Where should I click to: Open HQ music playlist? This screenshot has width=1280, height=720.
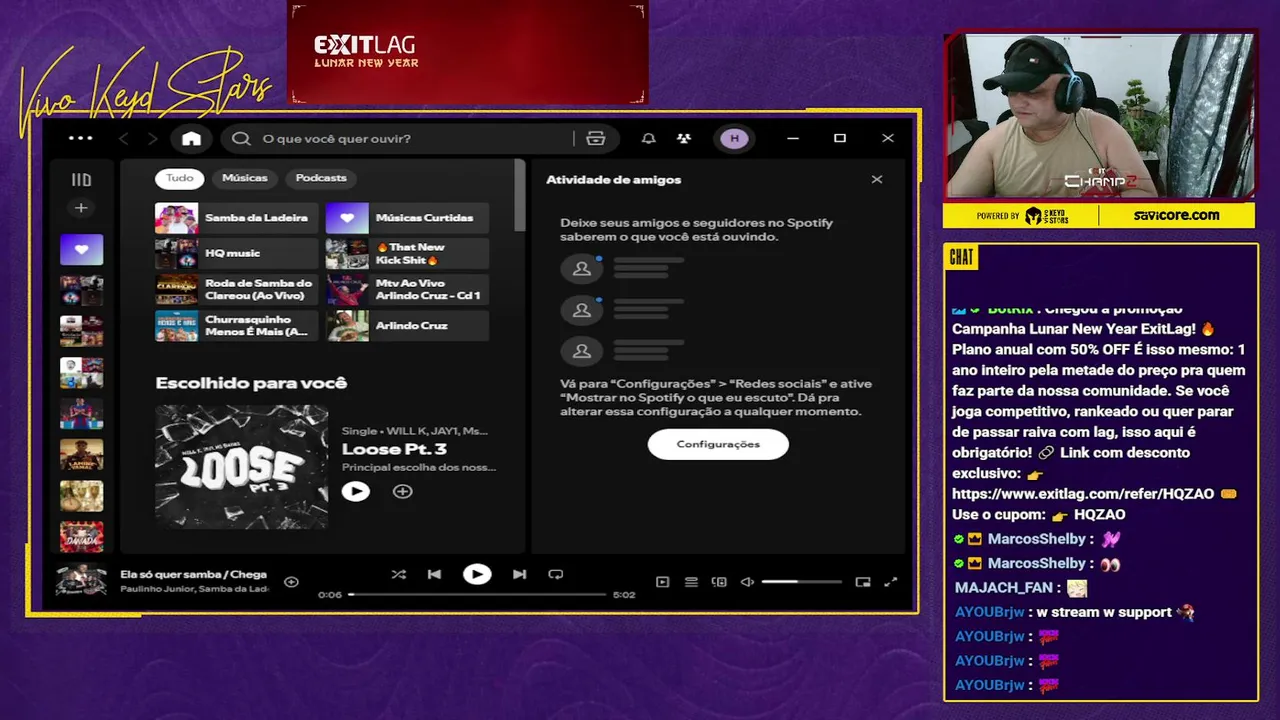pos(237,254)
